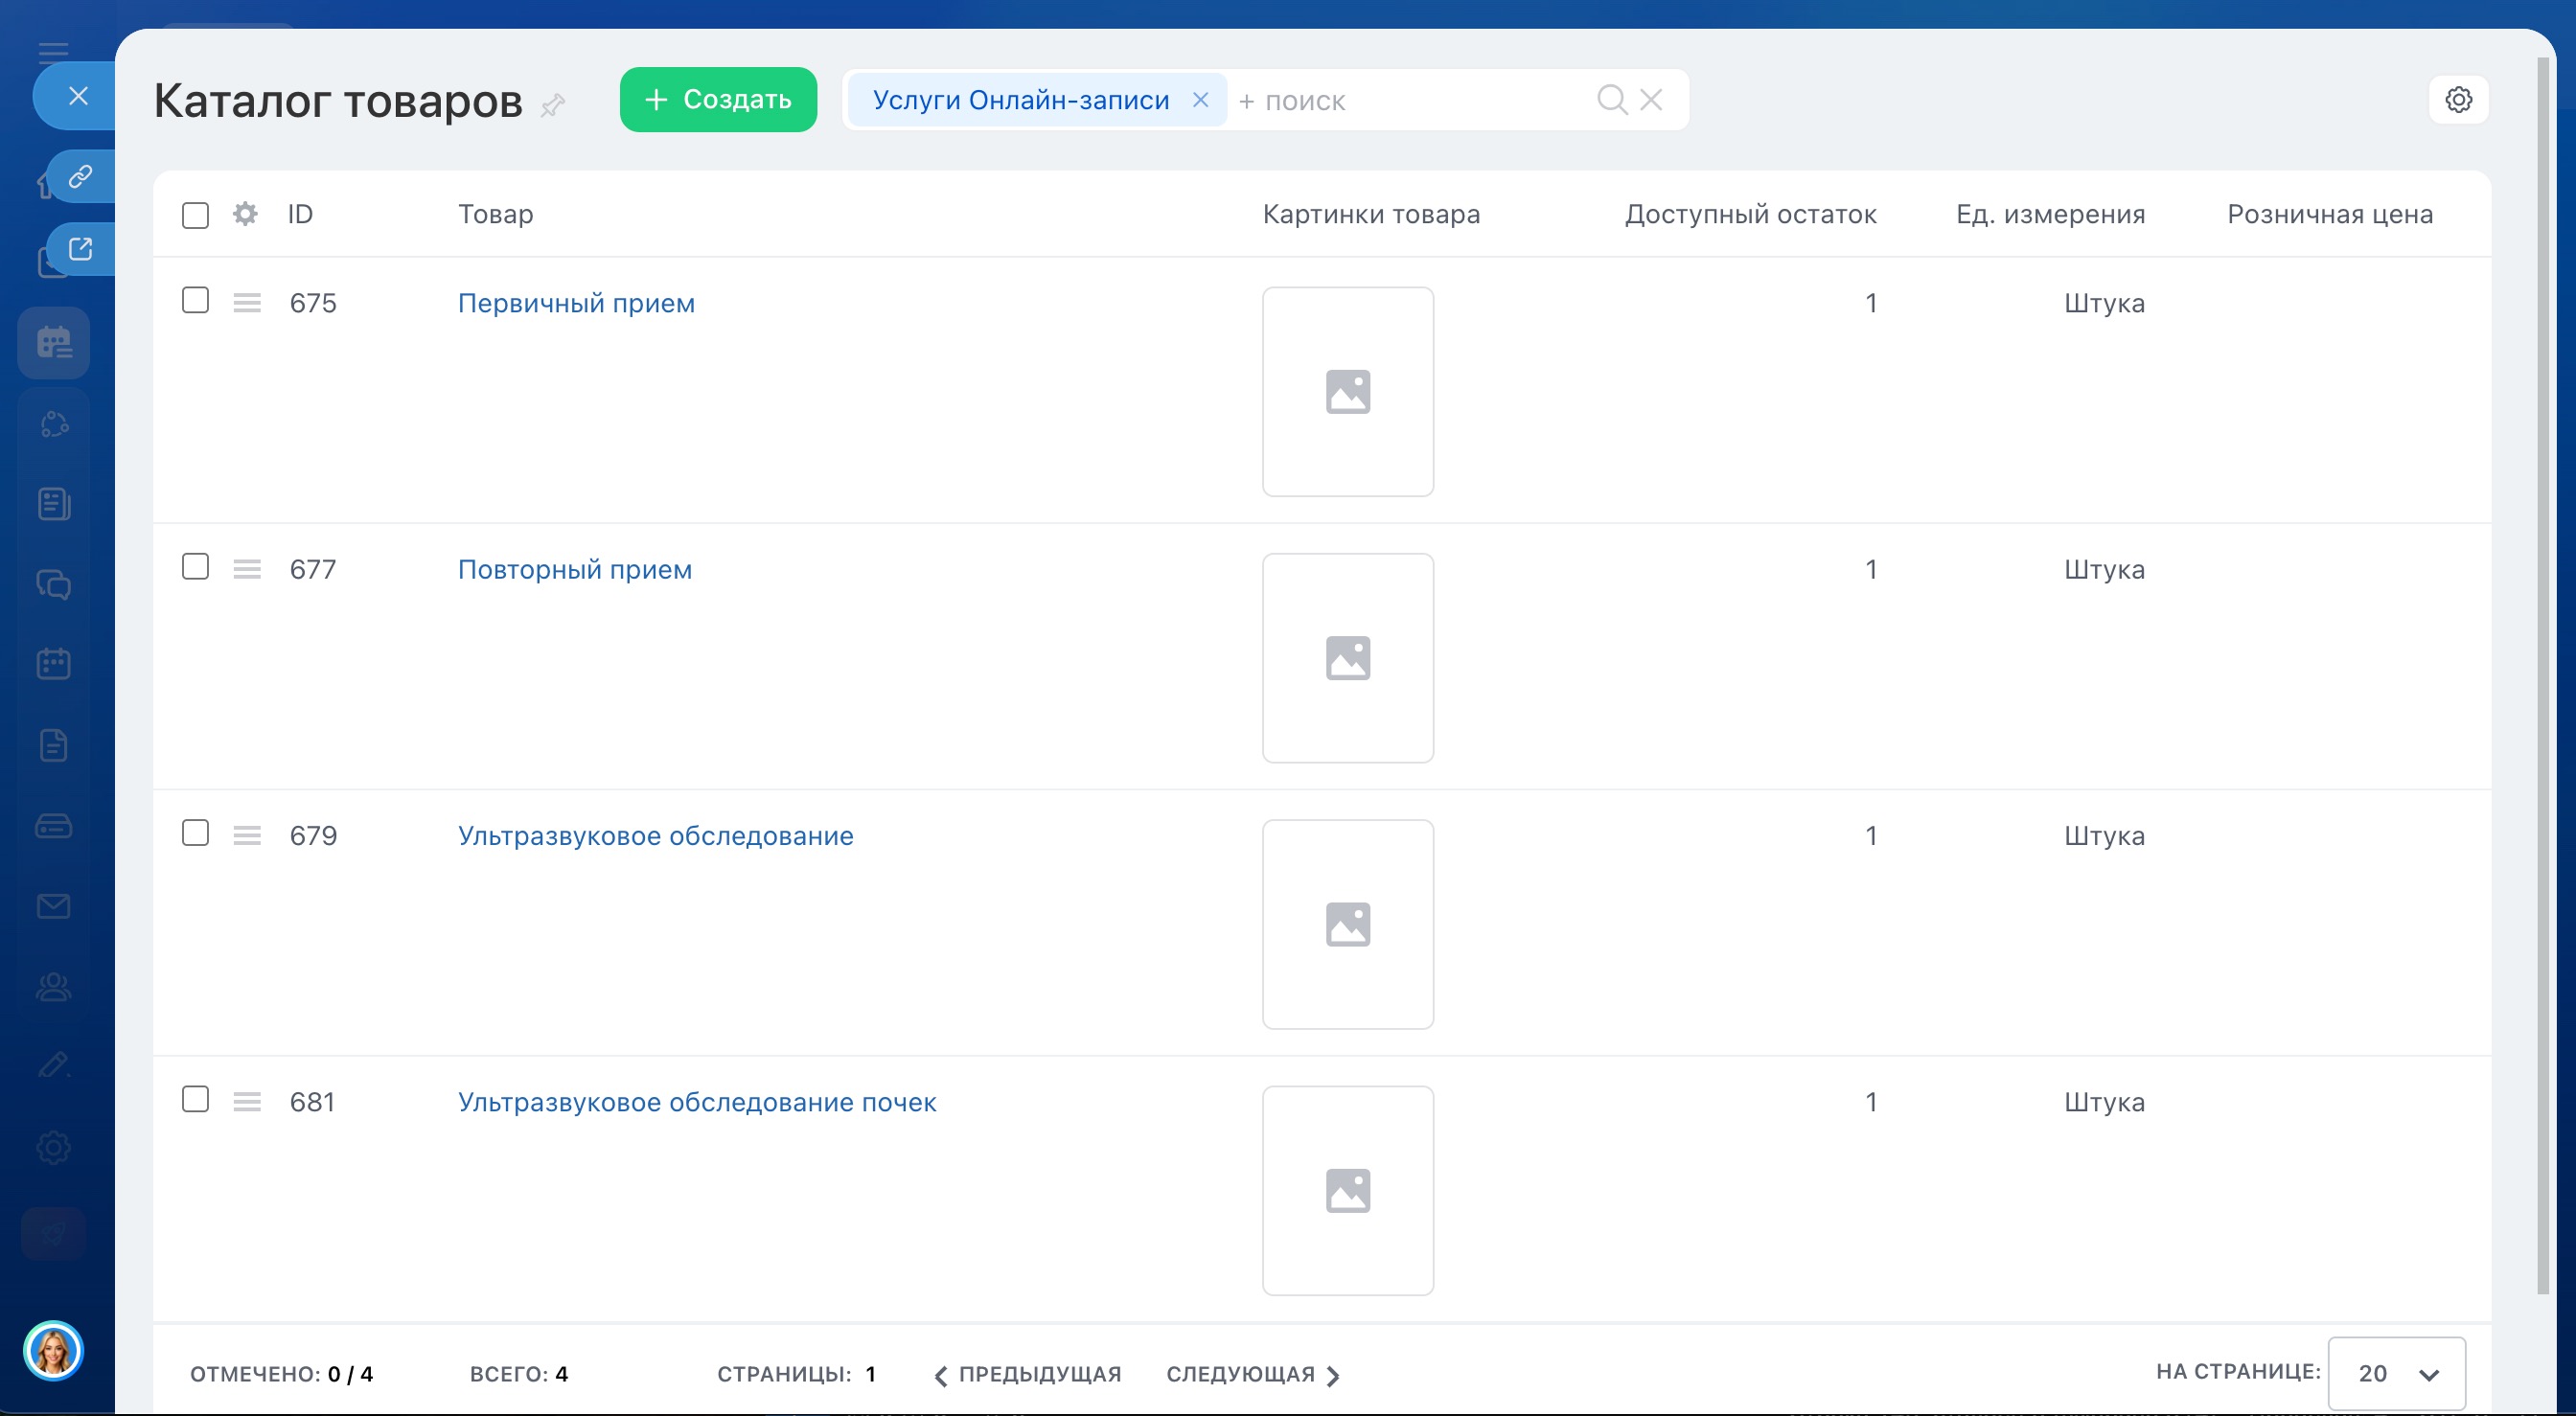Check the box for Повторный прием row
This screenshot has height=1416, width=2576.
pyautogui.click(x=195, y=567)
